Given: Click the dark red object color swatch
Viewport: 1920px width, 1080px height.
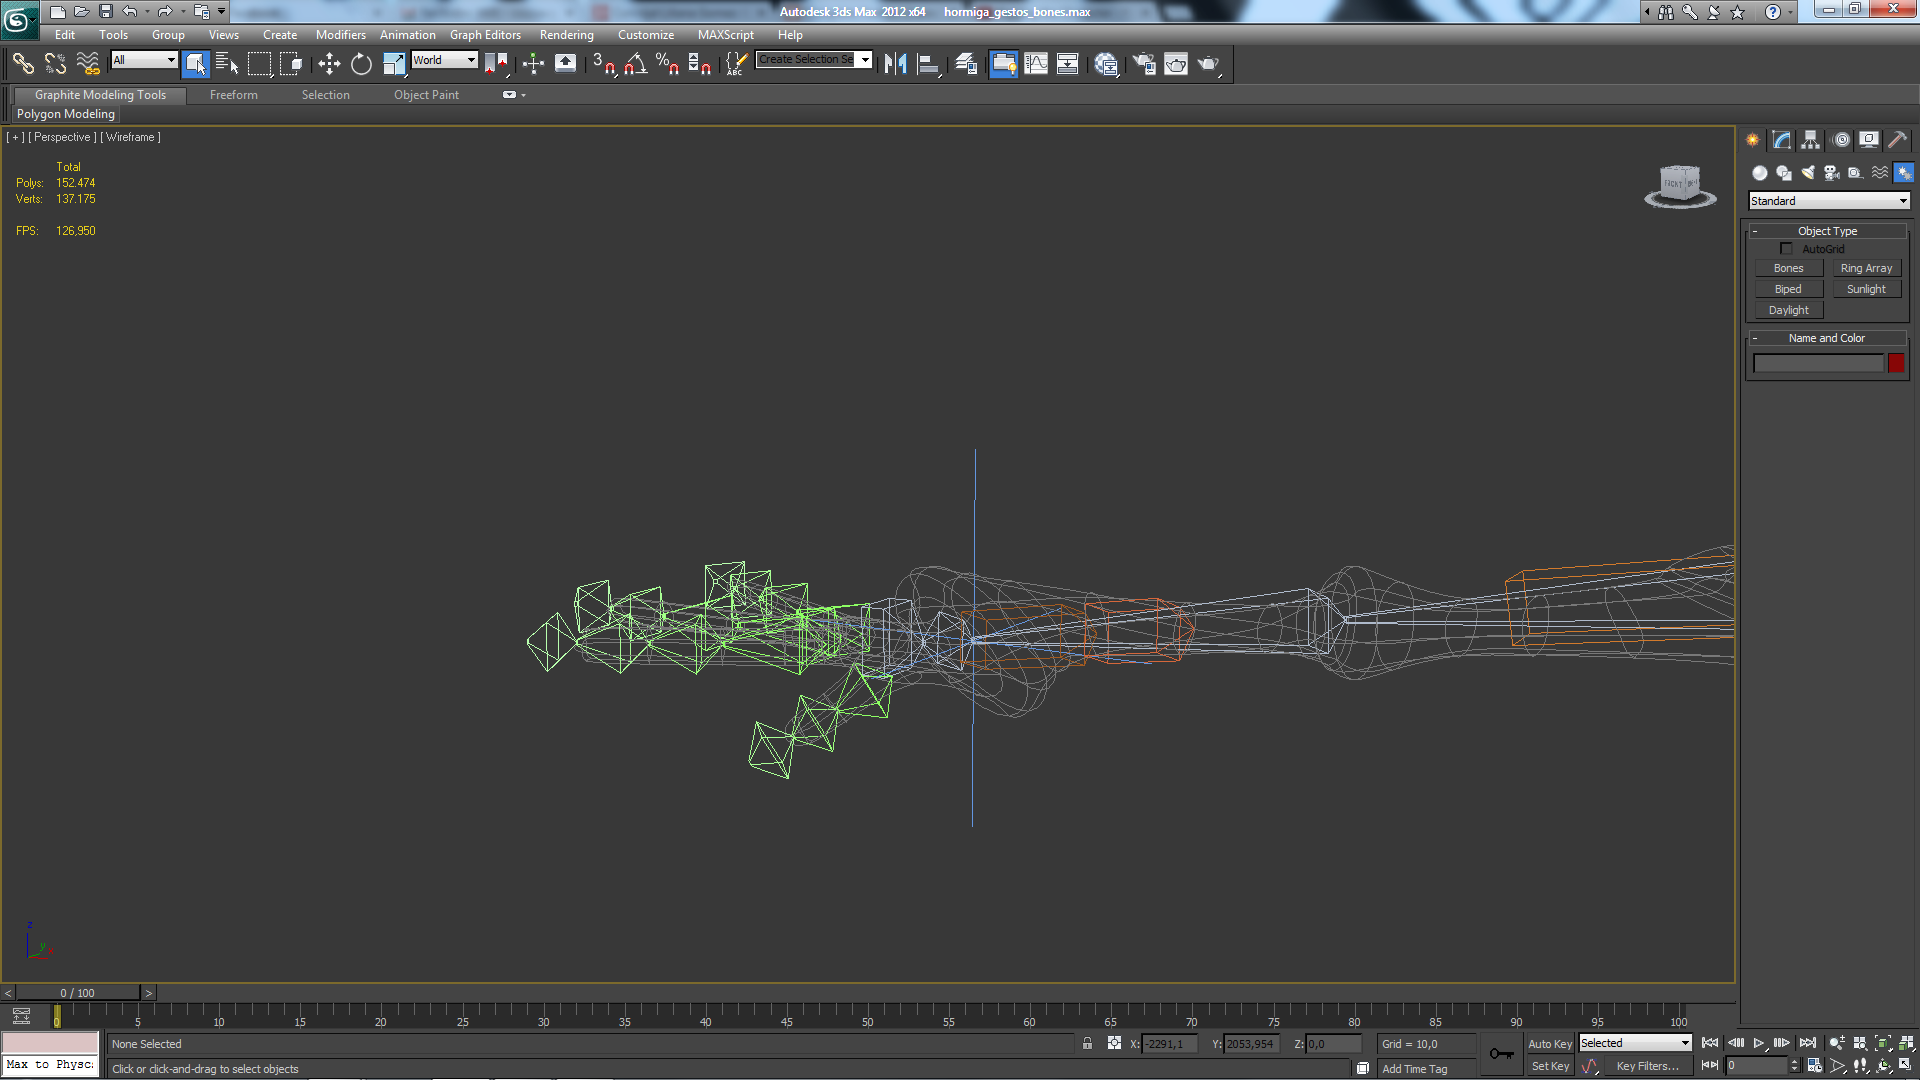Looking at the screenshot, I should click(x=1896, y=363).
